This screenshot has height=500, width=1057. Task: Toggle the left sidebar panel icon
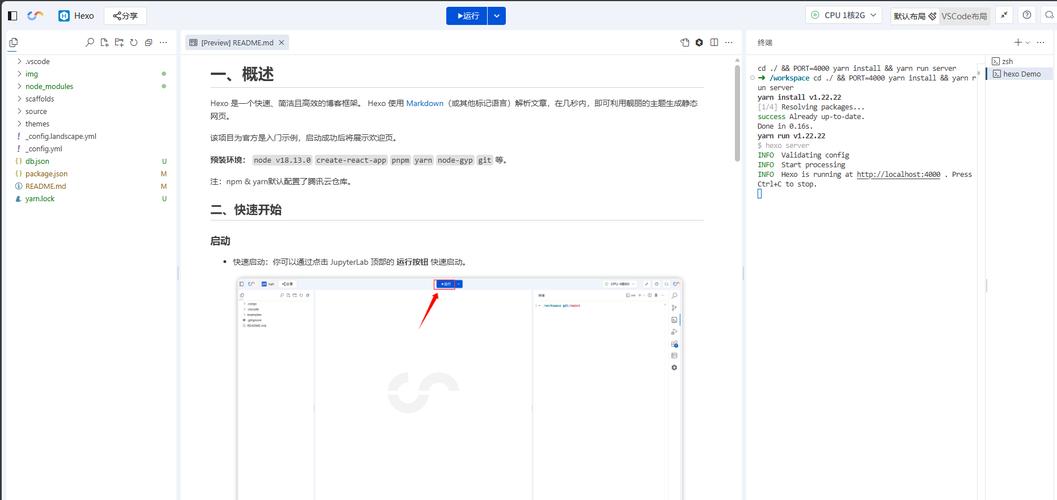tap(13, 16)
